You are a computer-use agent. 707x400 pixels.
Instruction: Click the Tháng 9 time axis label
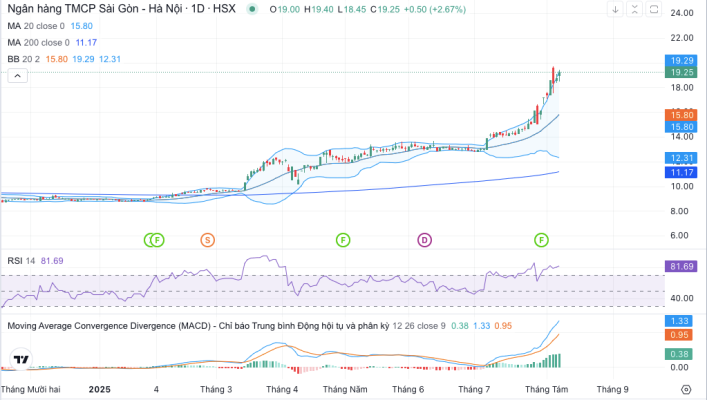[x=612, y=389]
